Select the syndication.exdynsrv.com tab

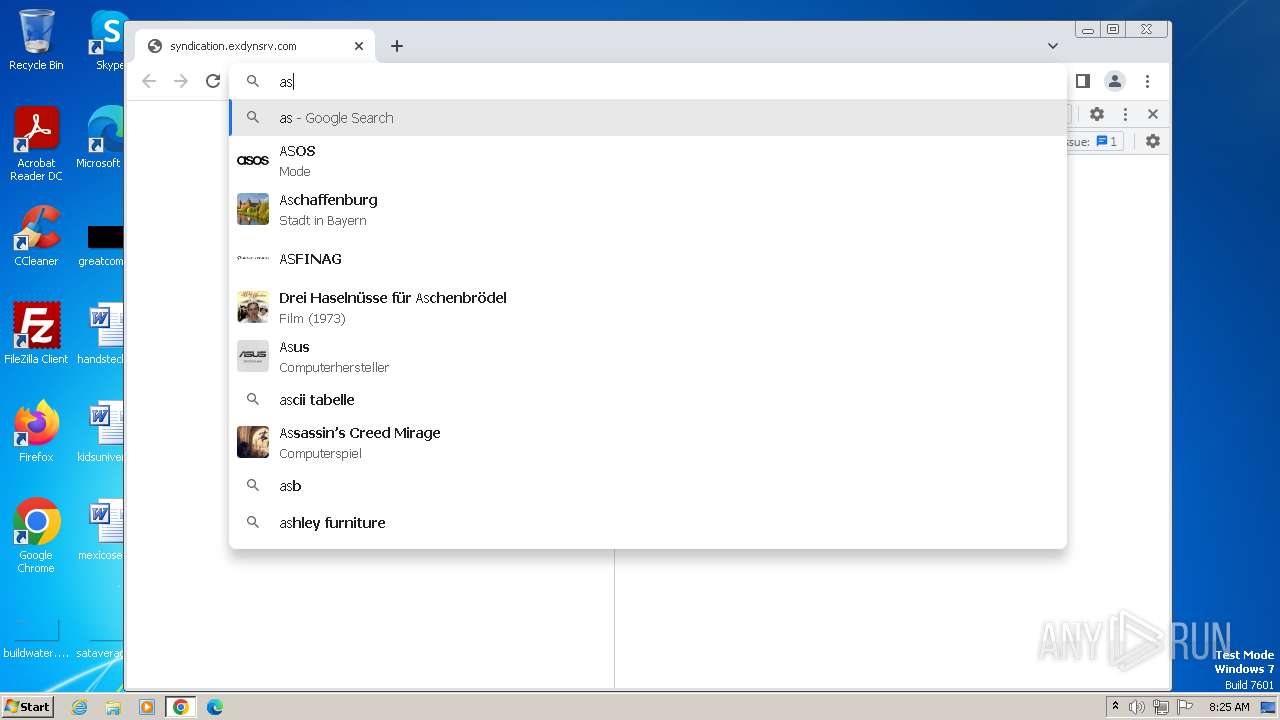pos(255,46)
